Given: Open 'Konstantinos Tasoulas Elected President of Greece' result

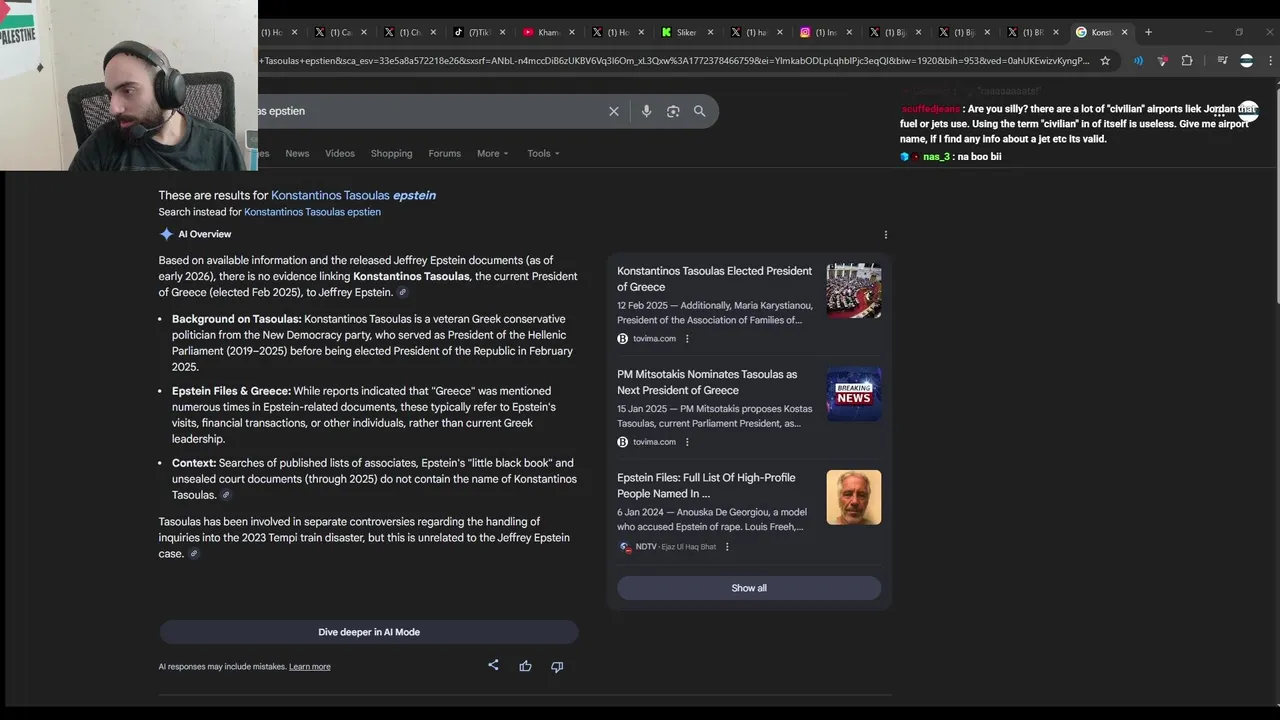Looking at the screenshot, I should click(714, 279).
